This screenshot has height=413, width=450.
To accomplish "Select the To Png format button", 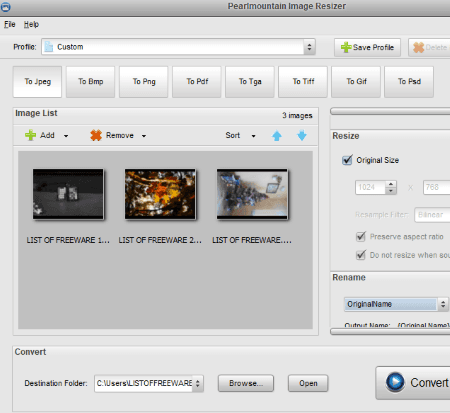I will [x=144, y=82].
